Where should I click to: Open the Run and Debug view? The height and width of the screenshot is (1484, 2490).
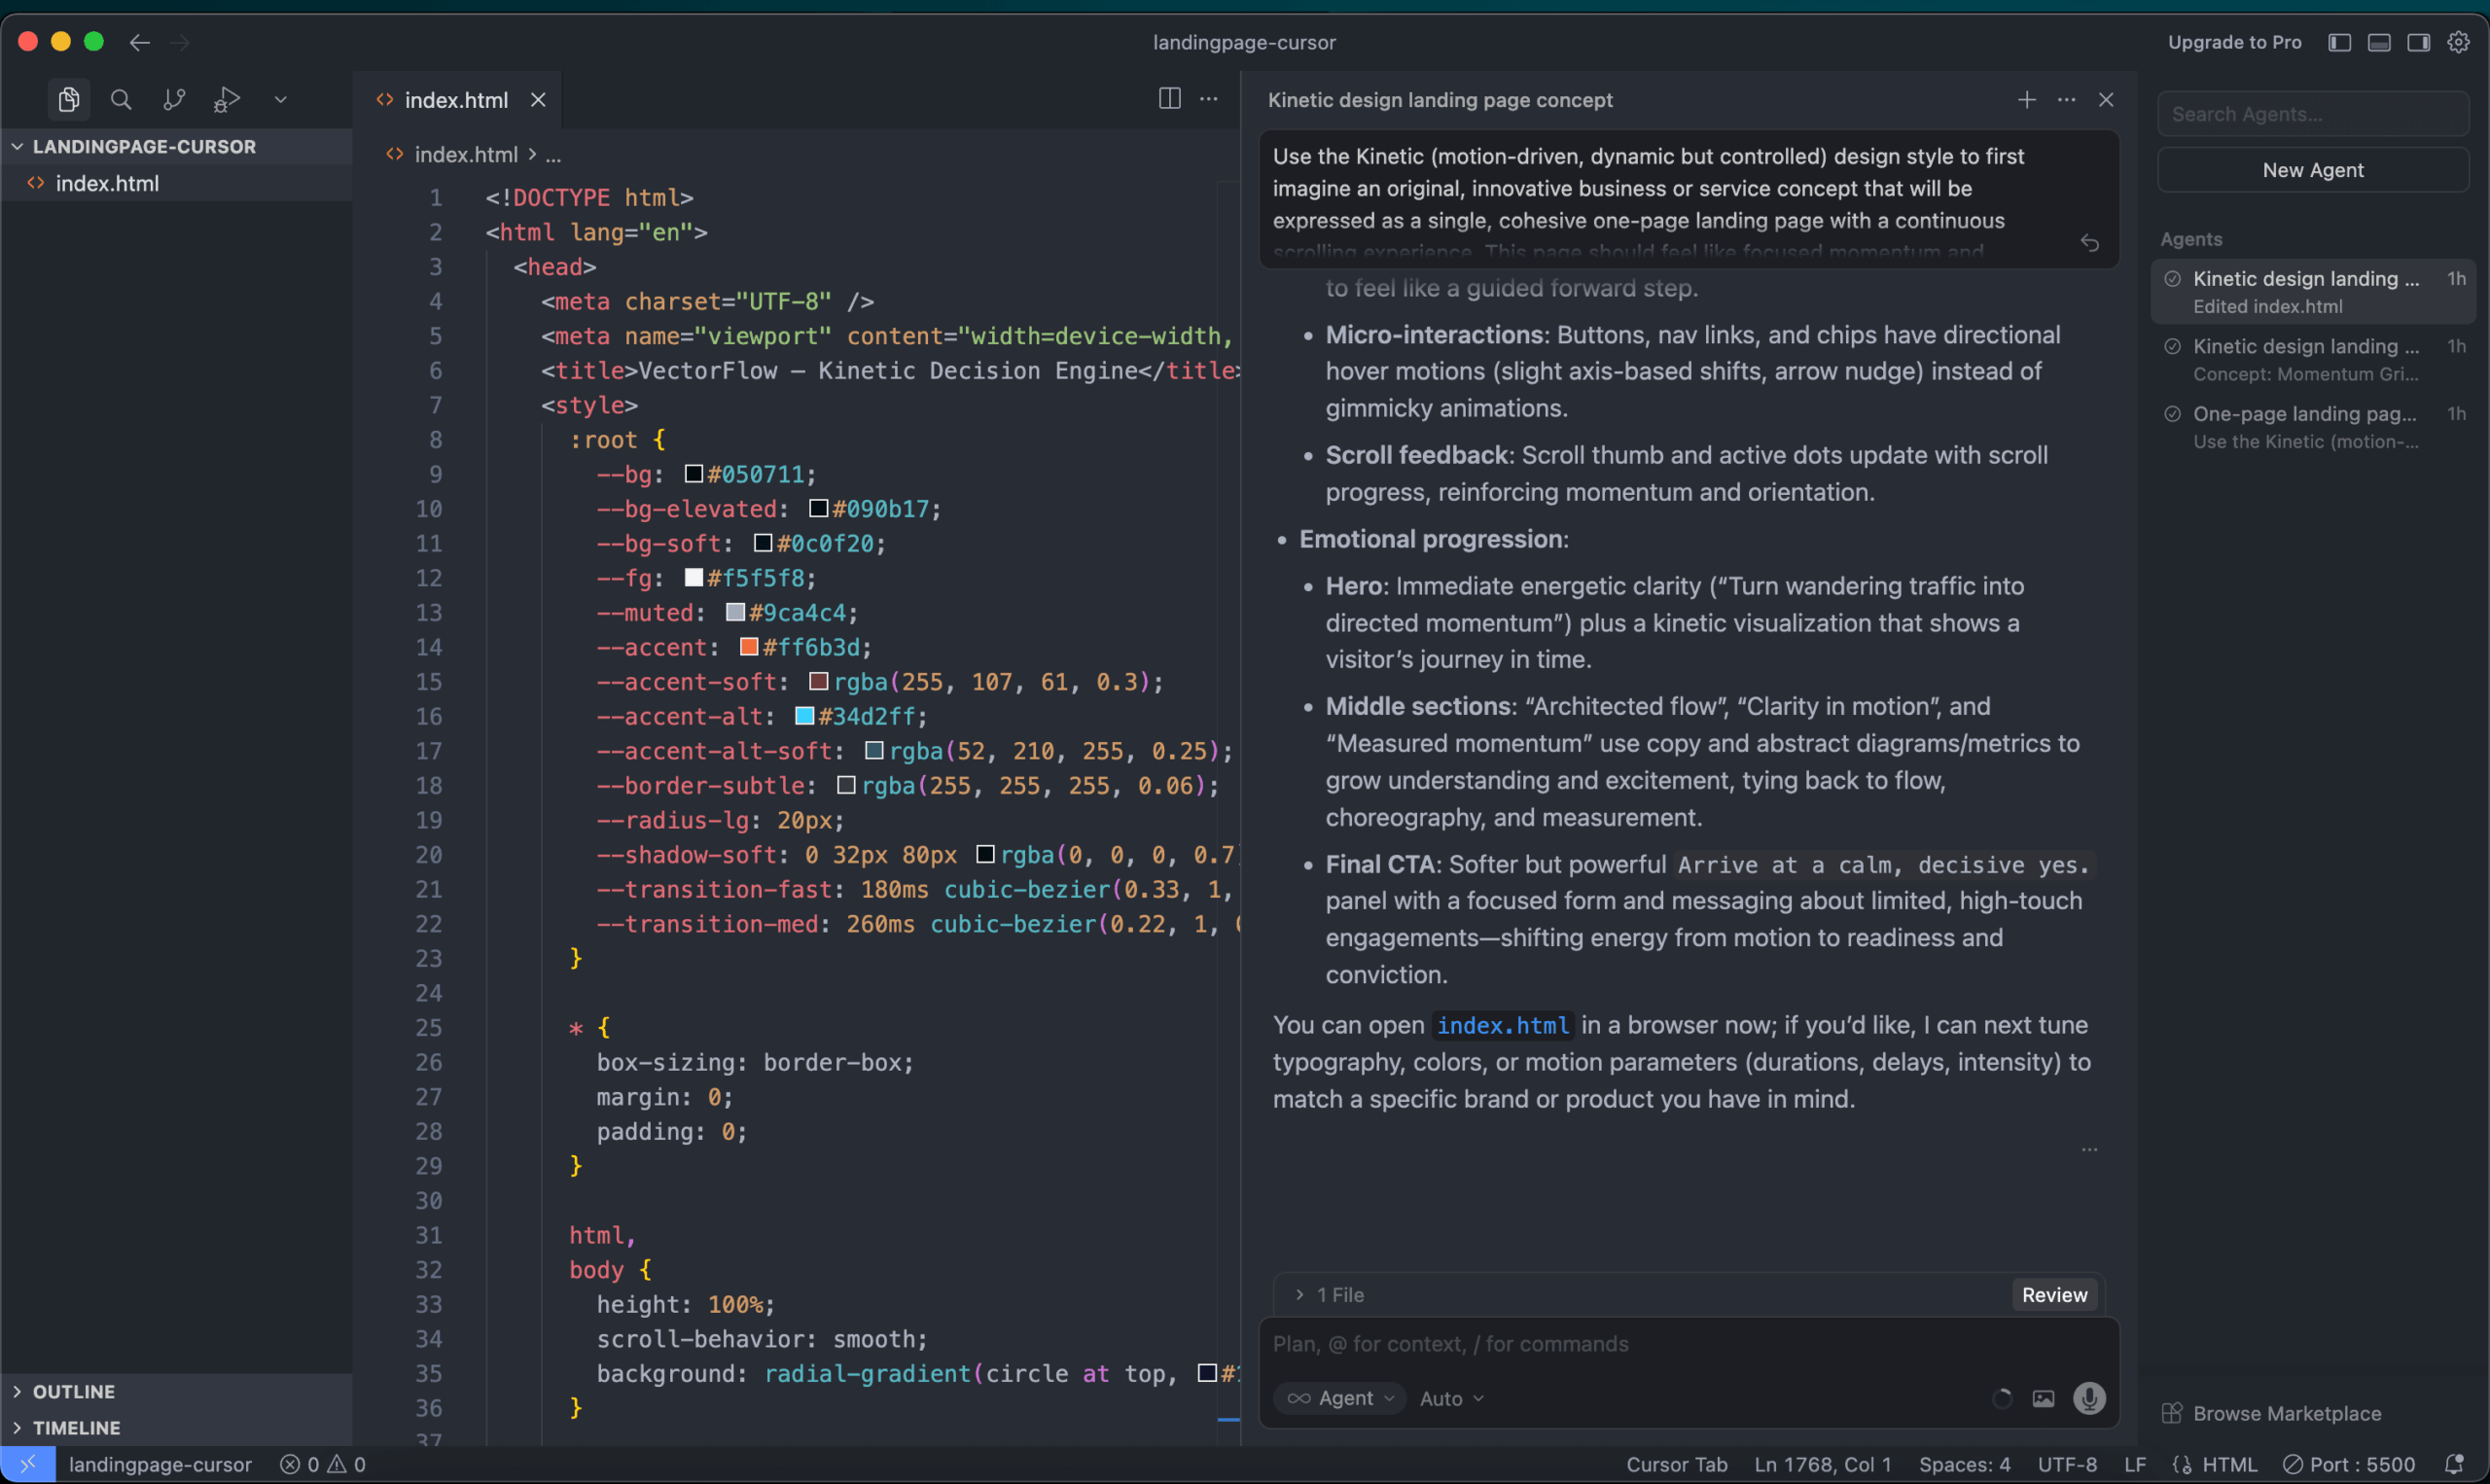[x=227, y=99]
